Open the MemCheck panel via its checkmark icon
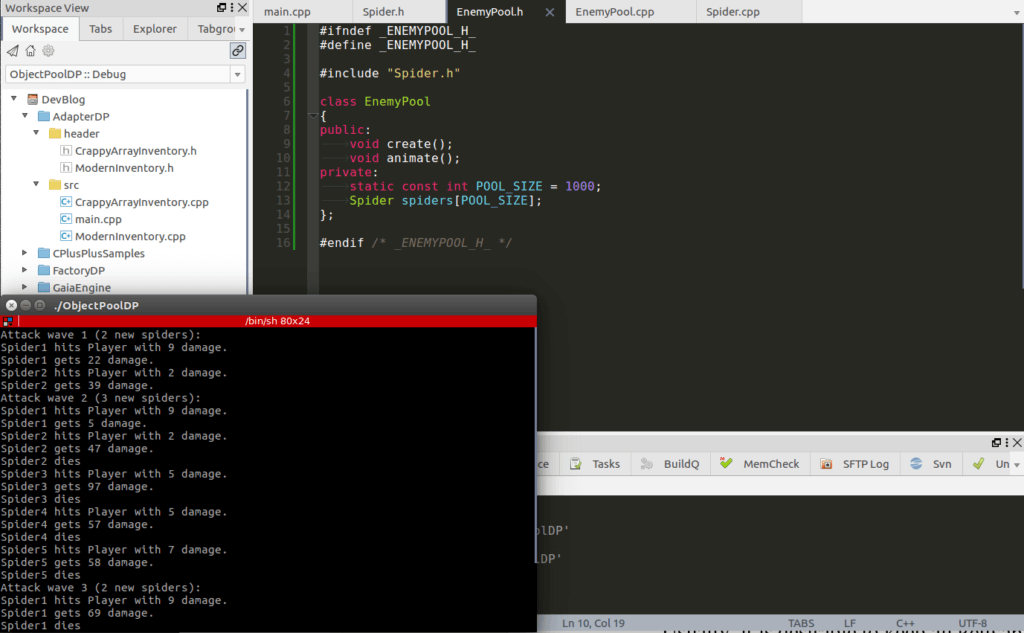Viewport: 1024px width, 633px height. (x=727, y=463)
